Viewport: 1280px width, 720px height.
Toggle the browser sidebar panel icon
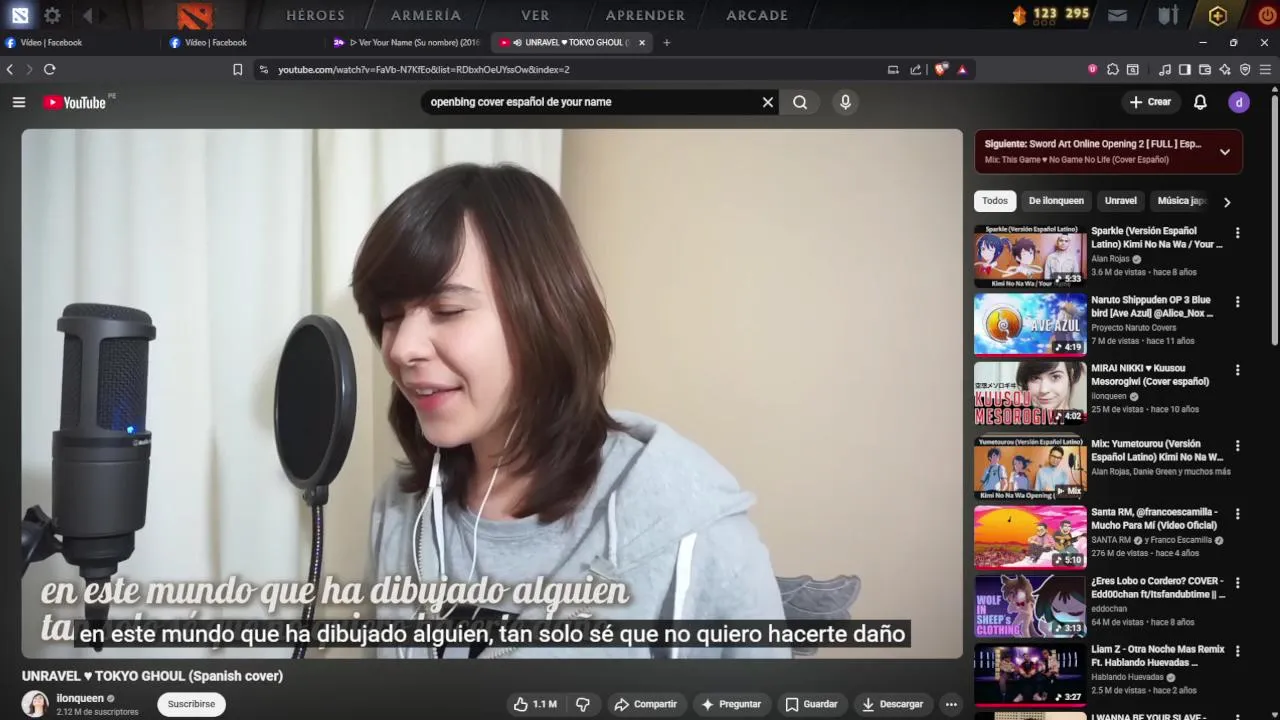[1184, 69]
